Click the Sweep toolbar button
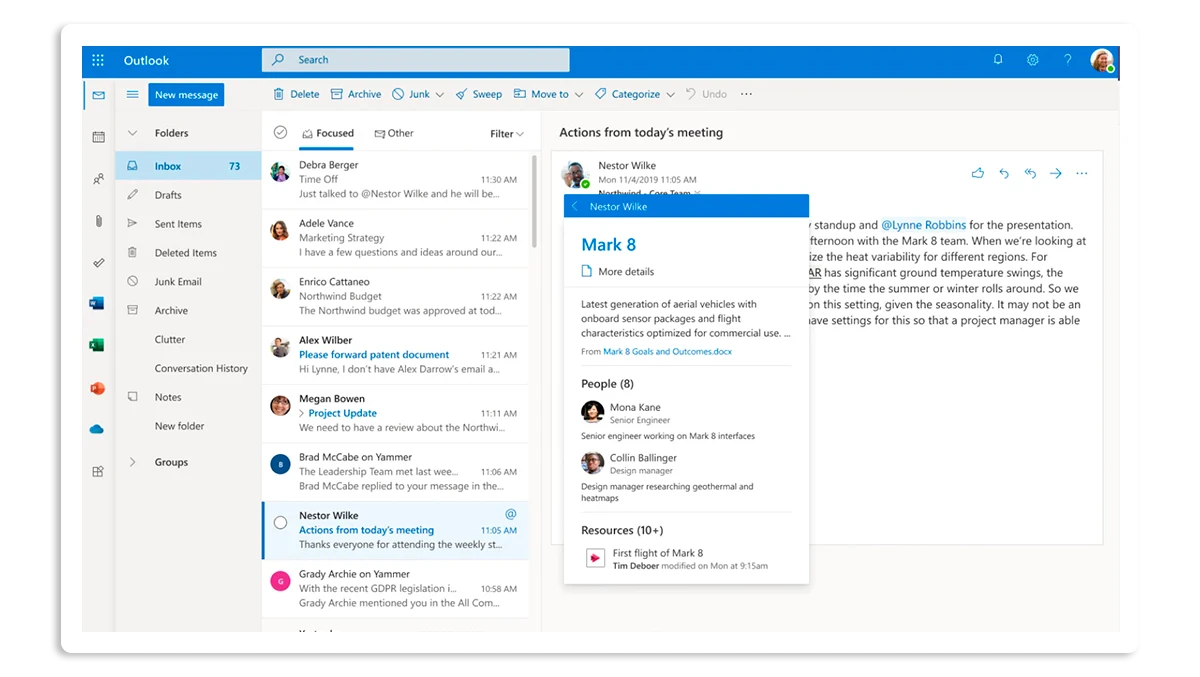This screenshot has height=677, width=1200. (479, 94)
